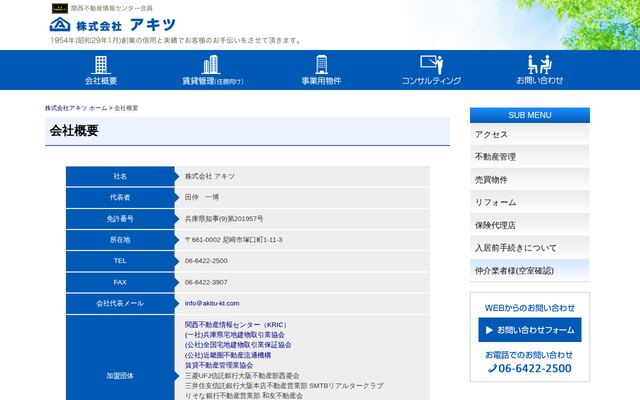Open (公社)全国宅地建物取引業保証協会 link
This screenshot has height=400, width=640.
click(238, 345)
